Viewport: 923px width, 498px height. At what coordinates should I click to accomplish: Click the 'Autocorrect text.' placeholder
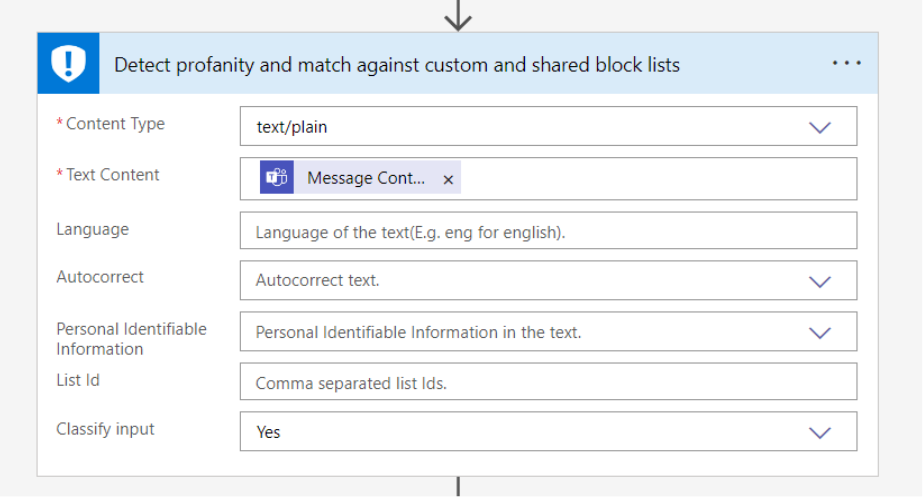(x=317, y=281)
